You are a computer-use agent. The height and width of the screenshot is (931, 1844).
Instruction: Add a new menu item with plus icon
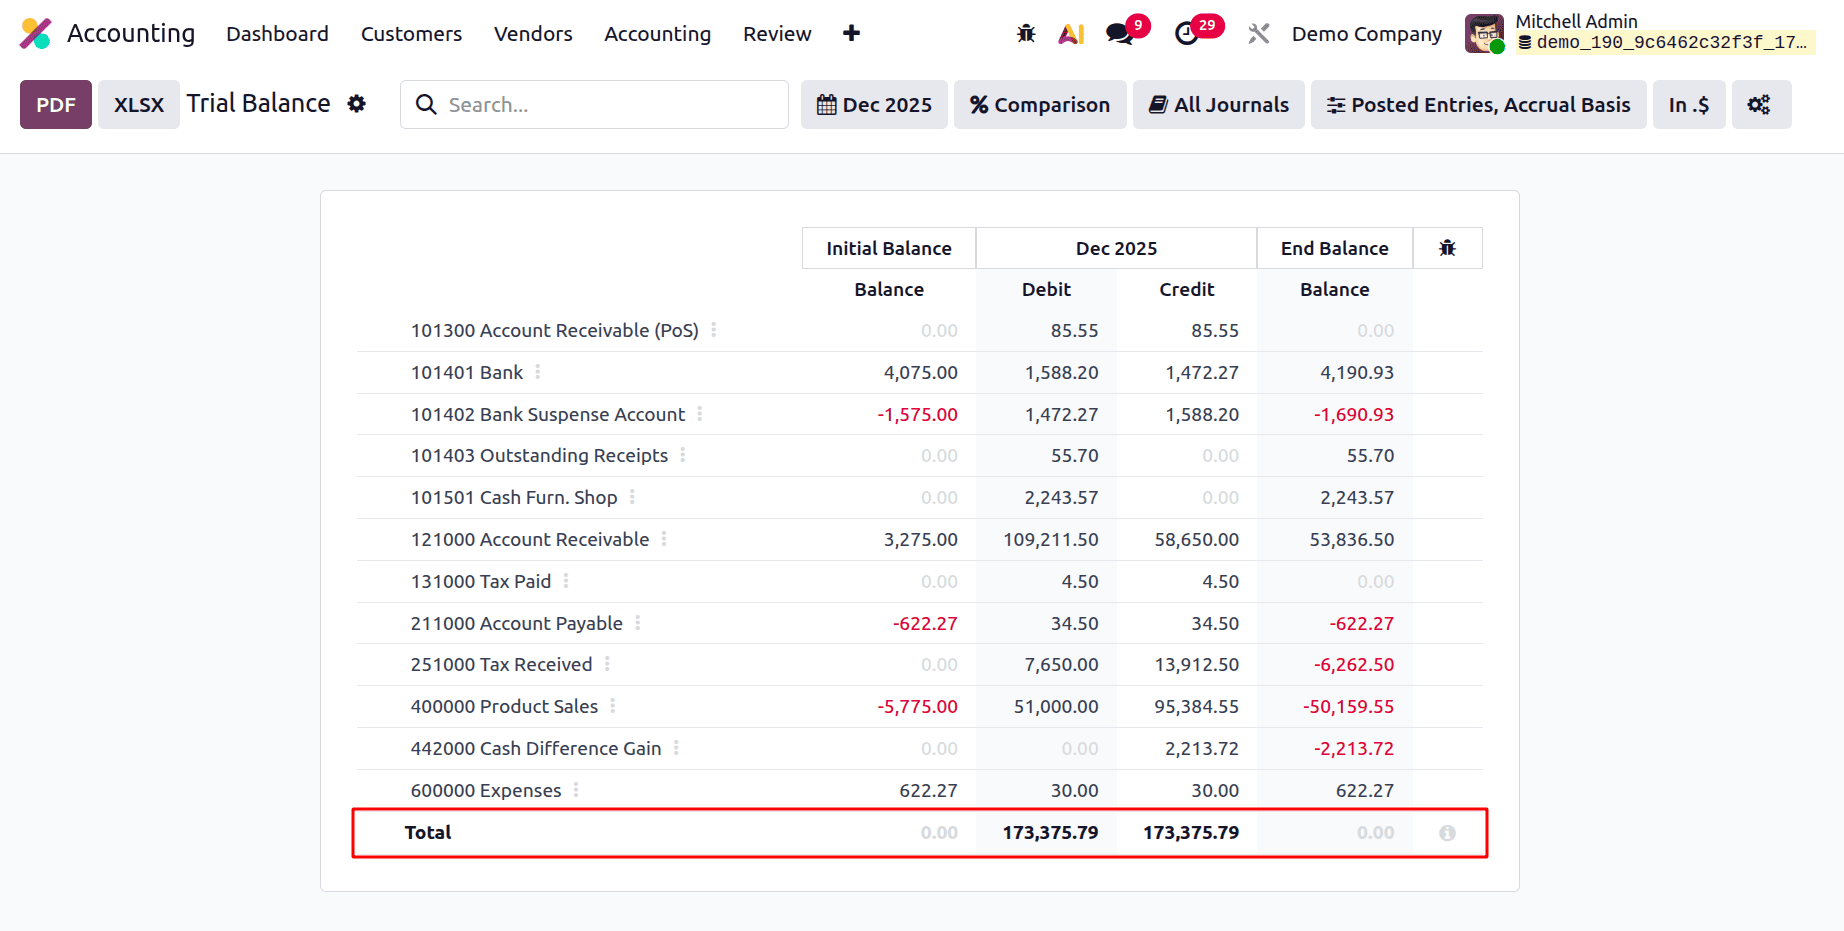tap(851, 34)
